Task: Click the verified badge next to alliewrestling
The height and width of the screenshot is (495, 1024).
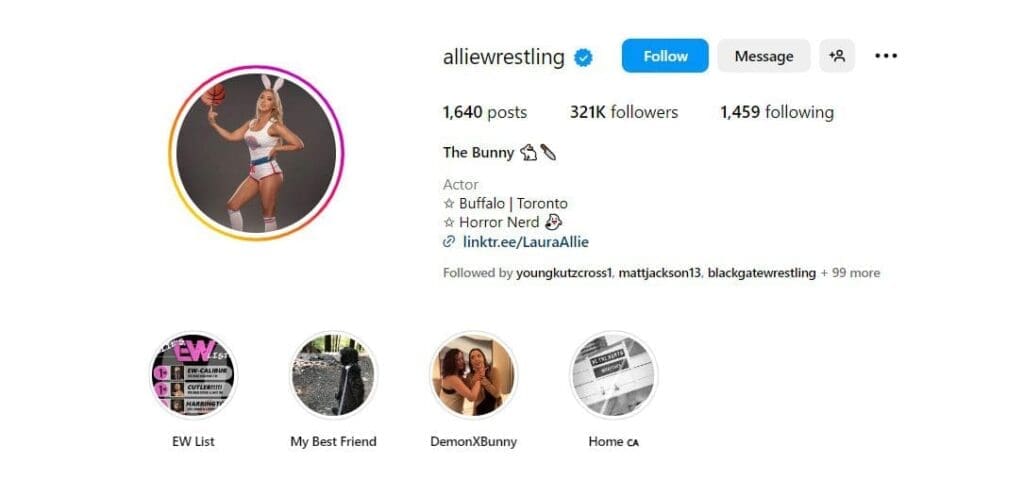Action: 583,58
